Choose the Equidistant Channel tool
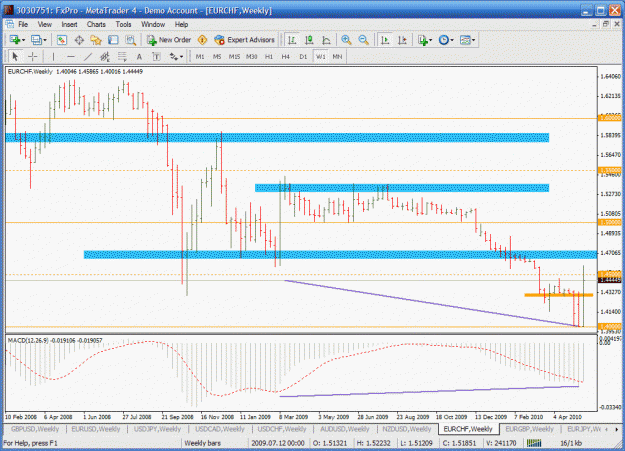Screen dimensions: 625x451 click(105, 57)
